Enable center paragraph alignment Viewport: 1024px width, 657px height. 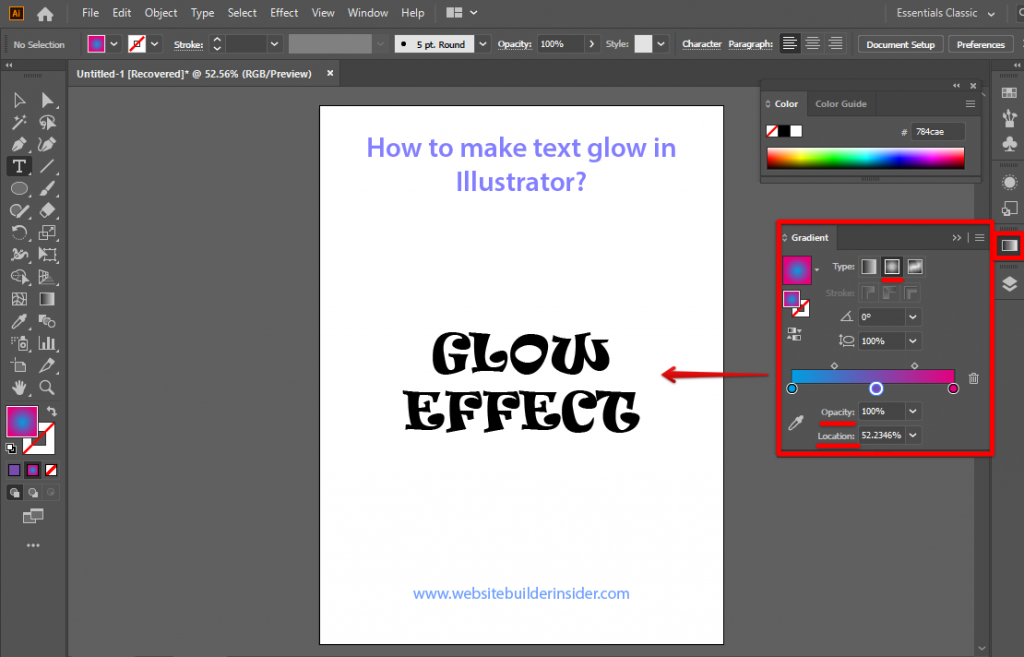pyautogui.click(x=813, y=44)
